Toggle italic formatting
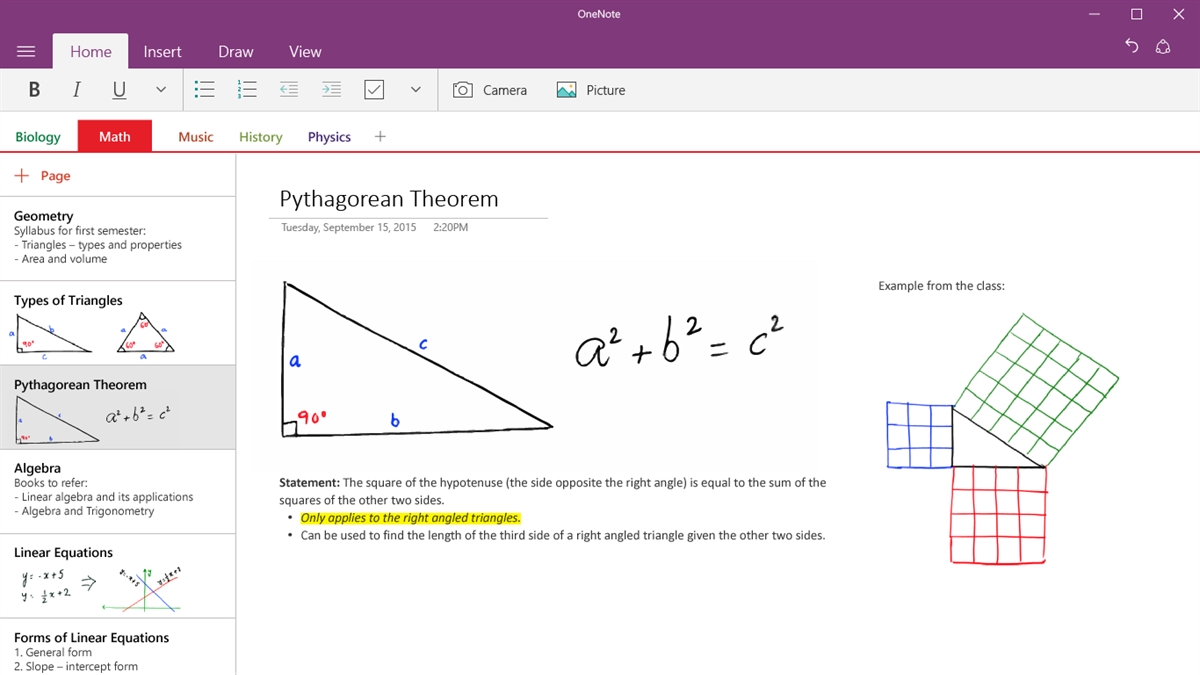The height and width of the screenshot is (675, 1200). pyautogui.click(x=76, y=89)
